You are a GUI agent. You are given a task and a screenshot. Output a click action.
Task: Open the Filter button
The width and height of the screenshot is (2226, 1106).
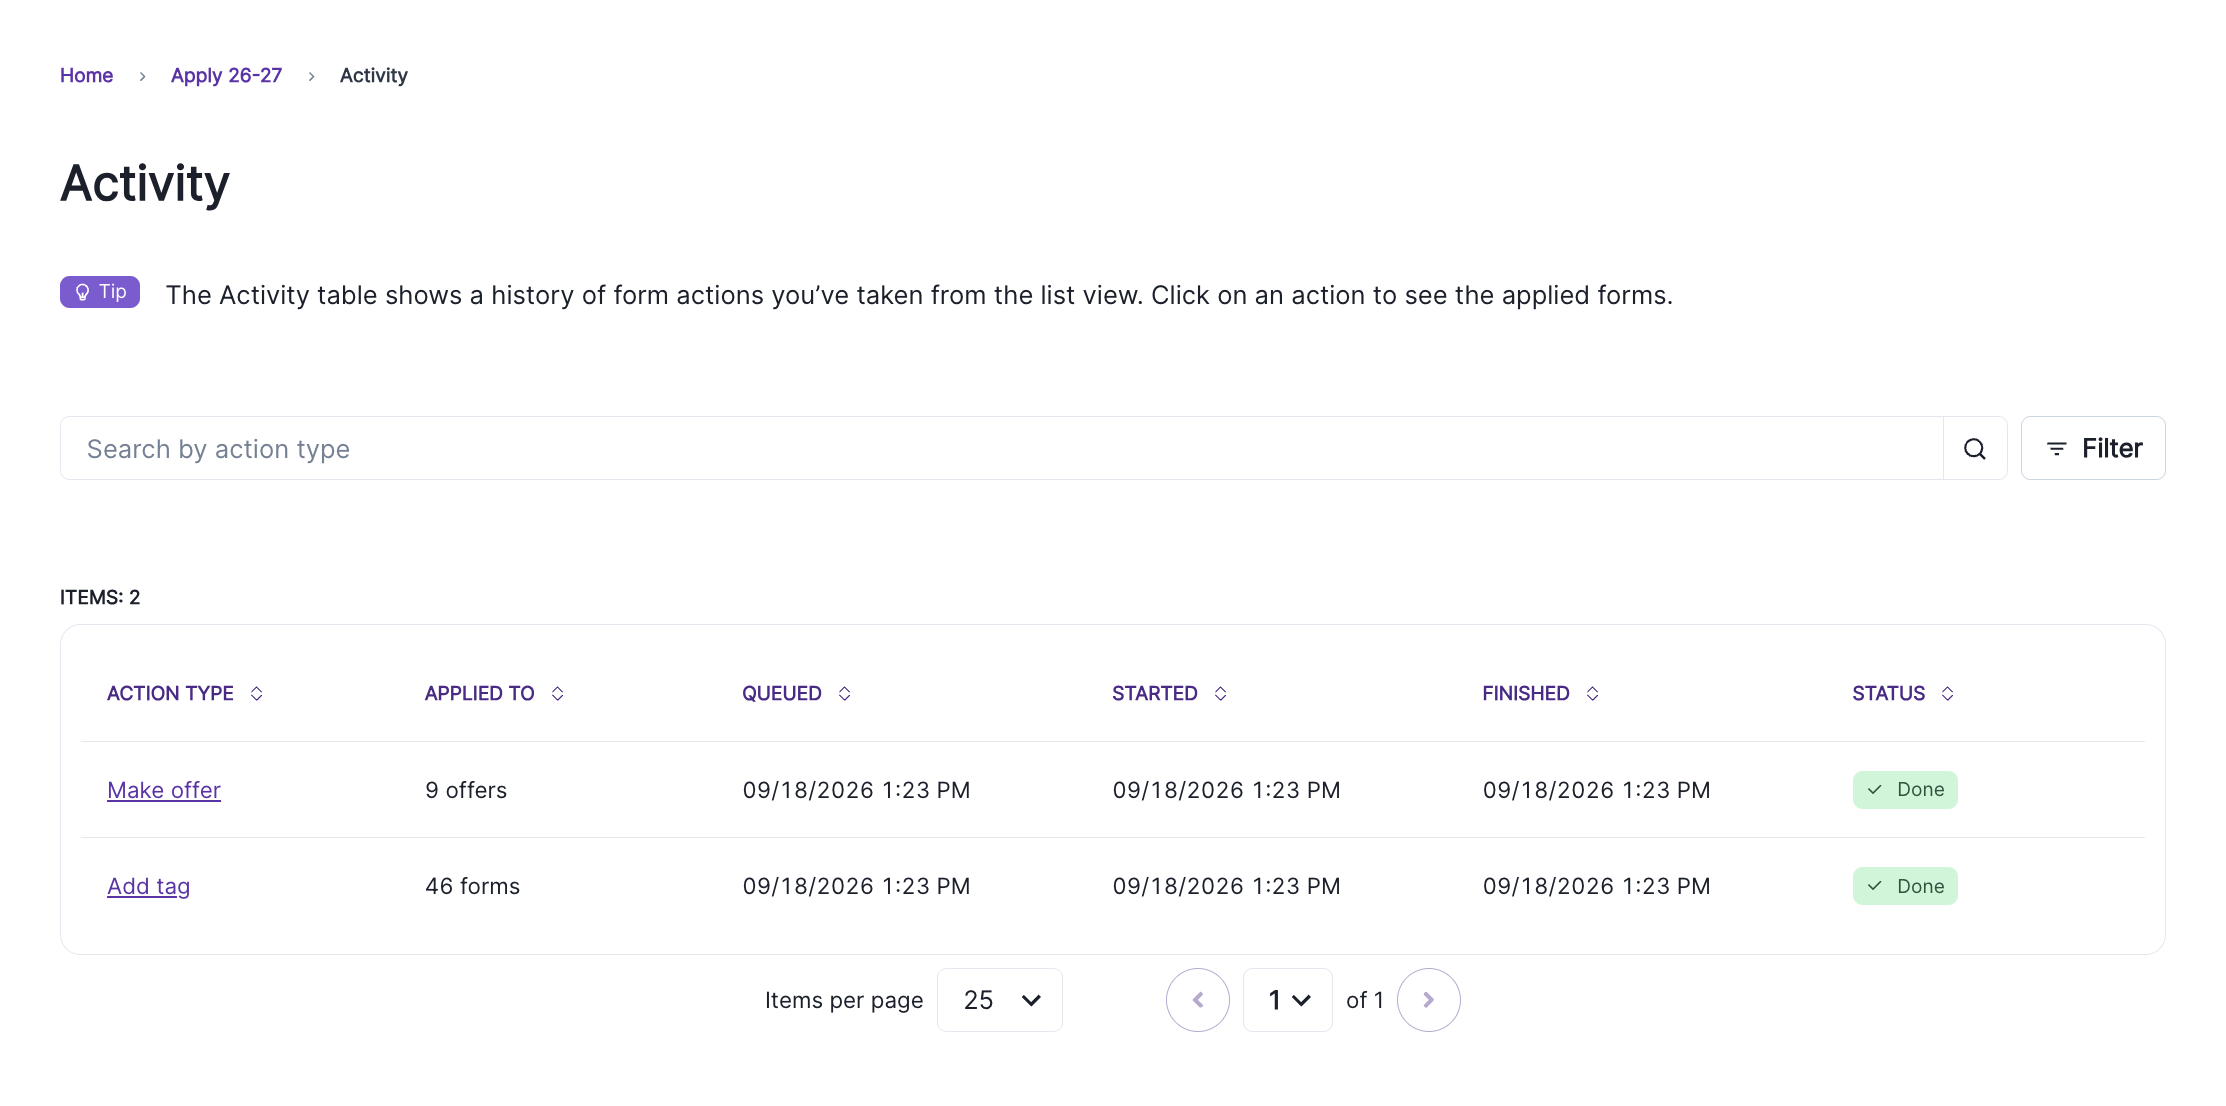[2093, 449]
